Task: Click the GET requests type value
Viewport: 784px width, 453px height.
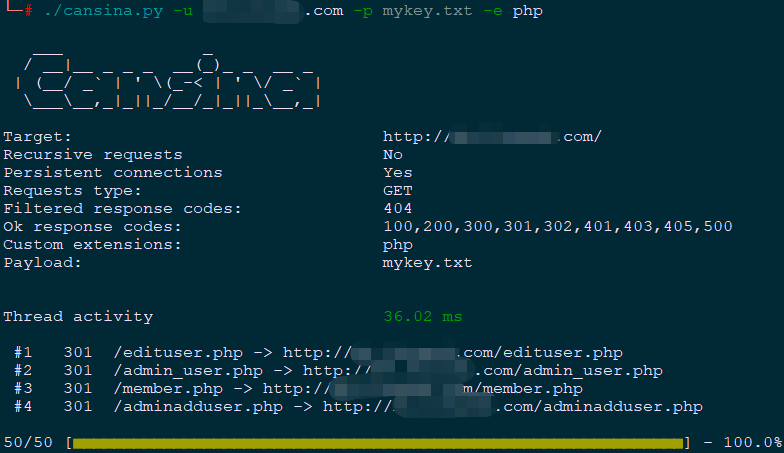Action: click(398, 191)
